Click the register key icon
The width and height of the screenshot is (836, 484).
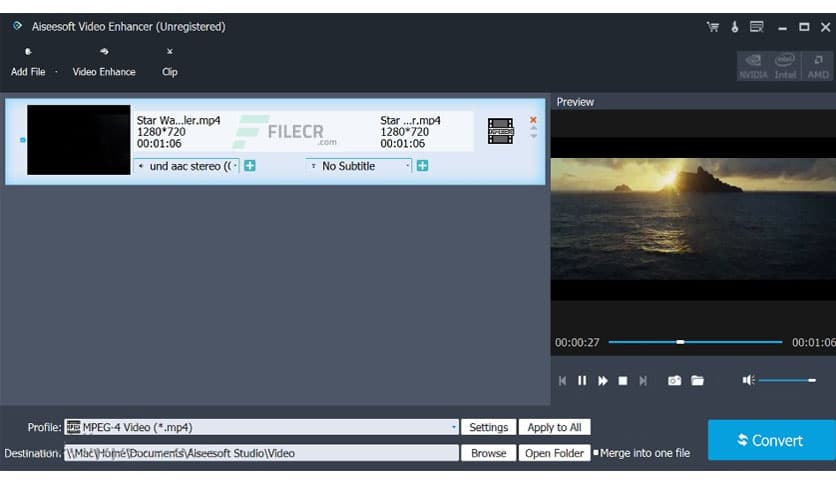point(735,27)
